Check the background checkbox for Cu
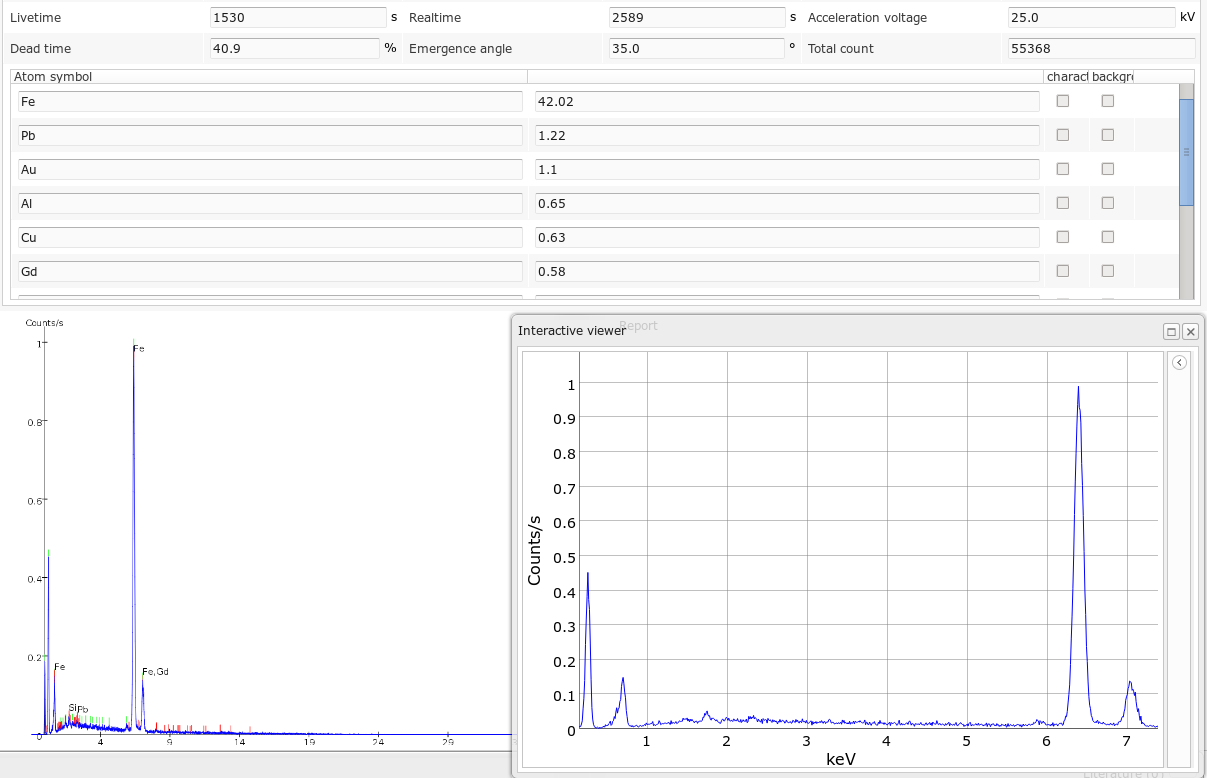 (x=1108, y=237)
